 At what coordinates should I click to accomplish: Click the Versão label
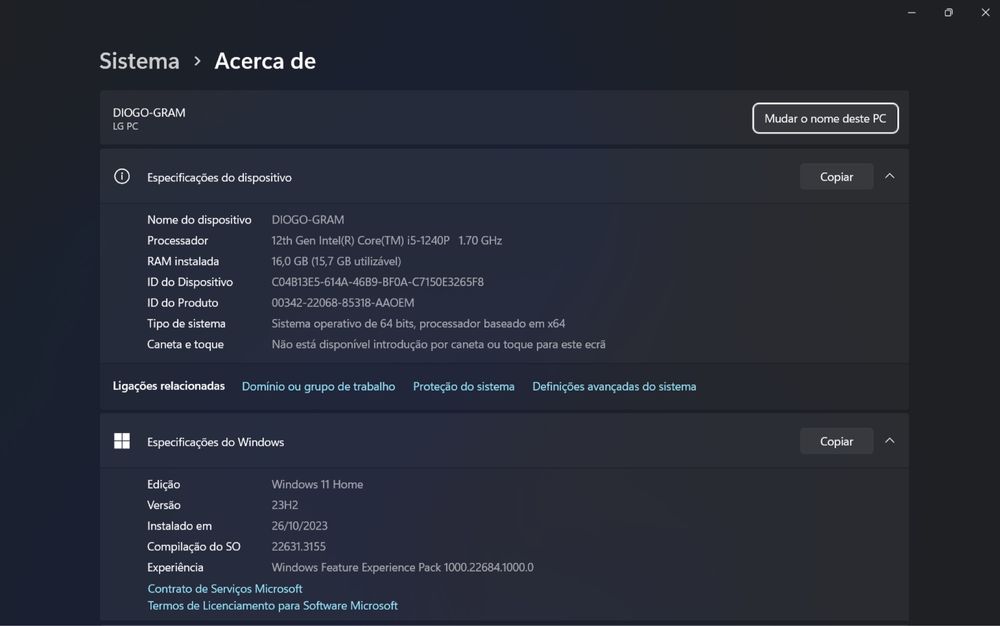coord(164,505)
